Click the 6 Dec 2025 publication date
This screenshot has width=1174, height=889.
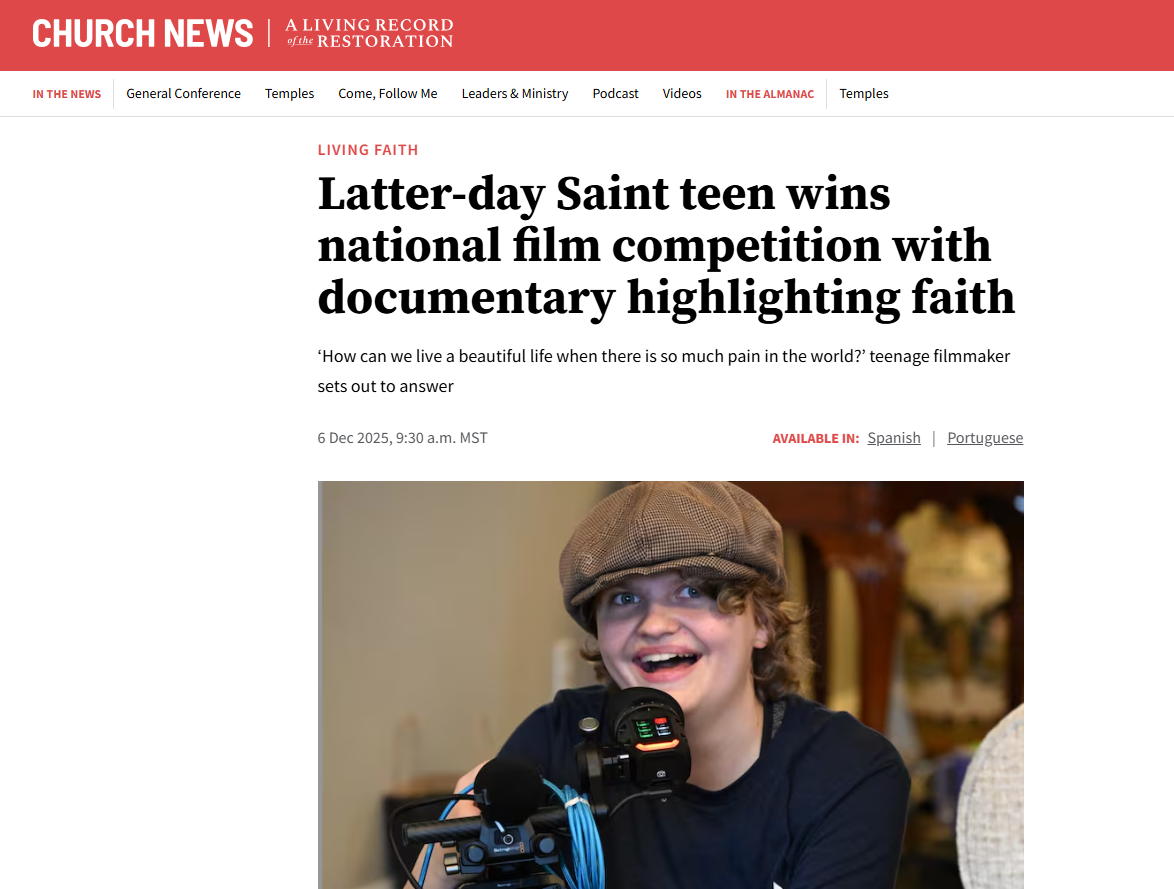(402, 437)
